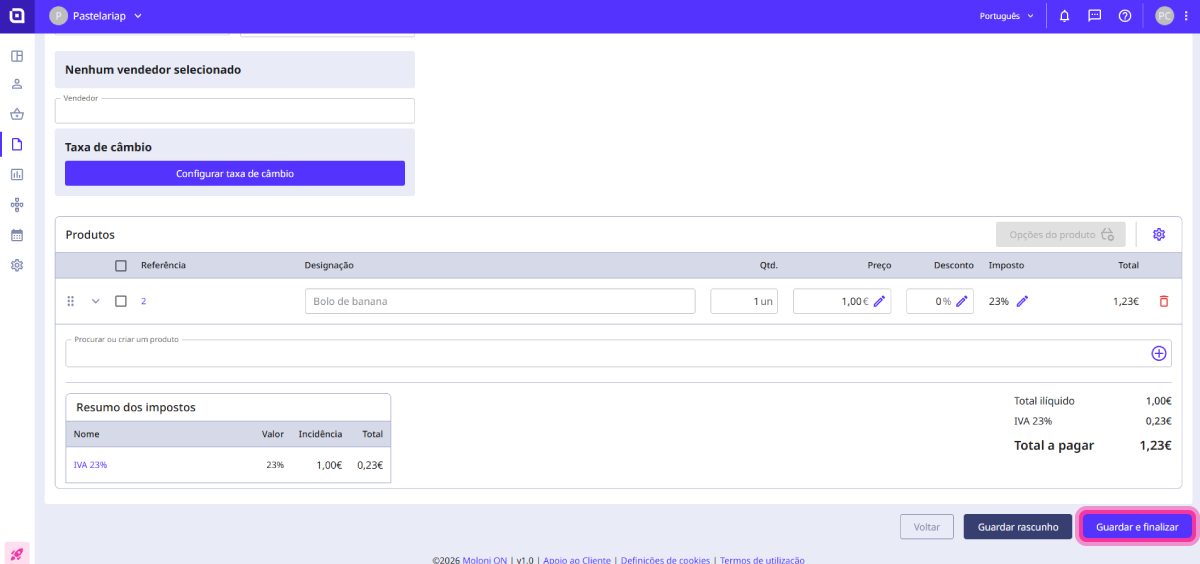Check the Bolo de banana row checkbox
Viewport: 1200px width, 564px height.
pyautogui.click(x=121, y=301)
